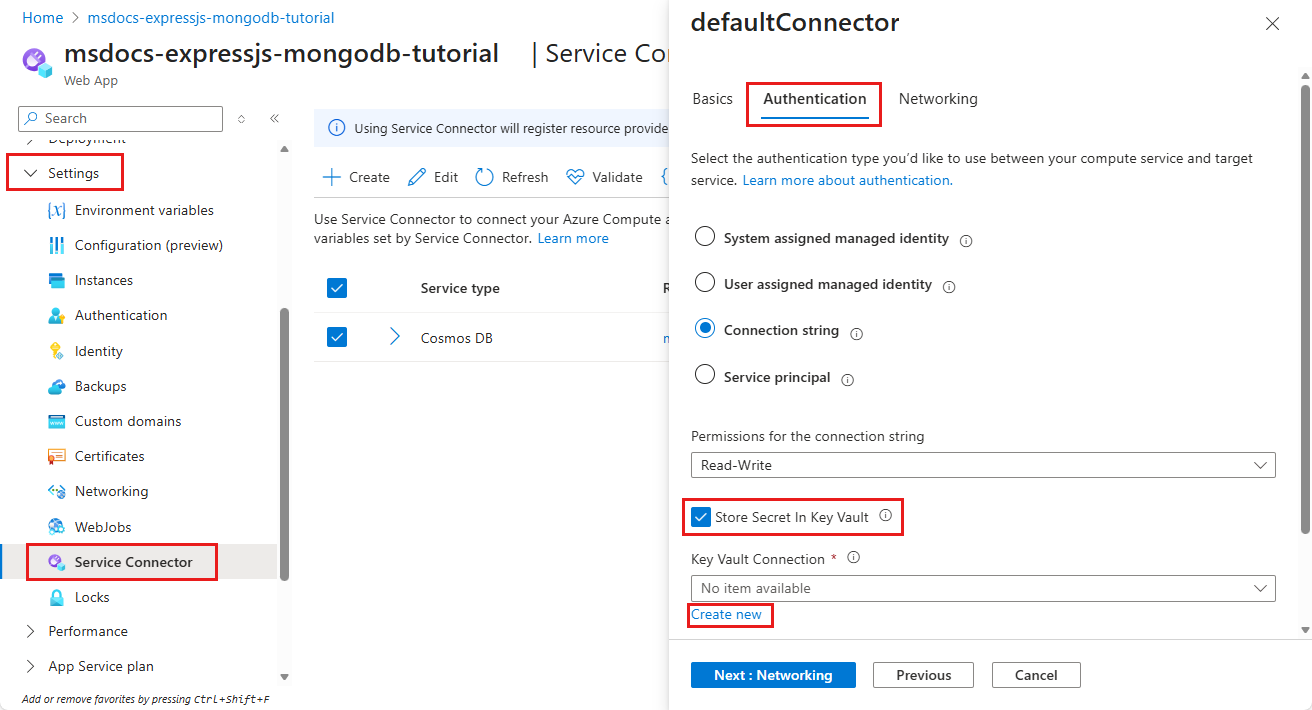Screen dimensions: 1312x710
Task: Open the Key Vault Connection dropdown
Action: tap(982, 588)
